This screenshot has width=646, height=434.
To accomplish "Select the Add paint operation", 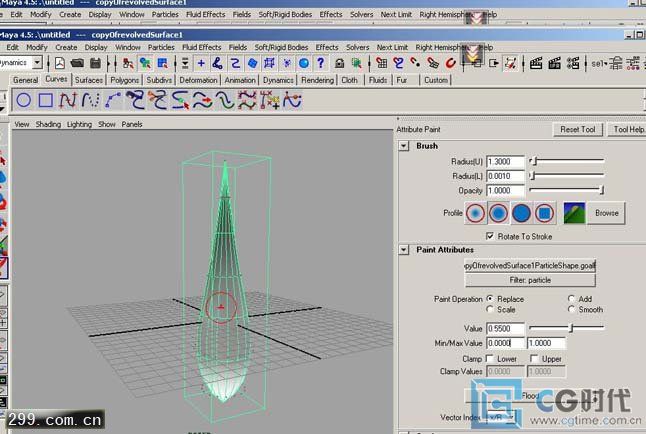I will pos(571,298).
